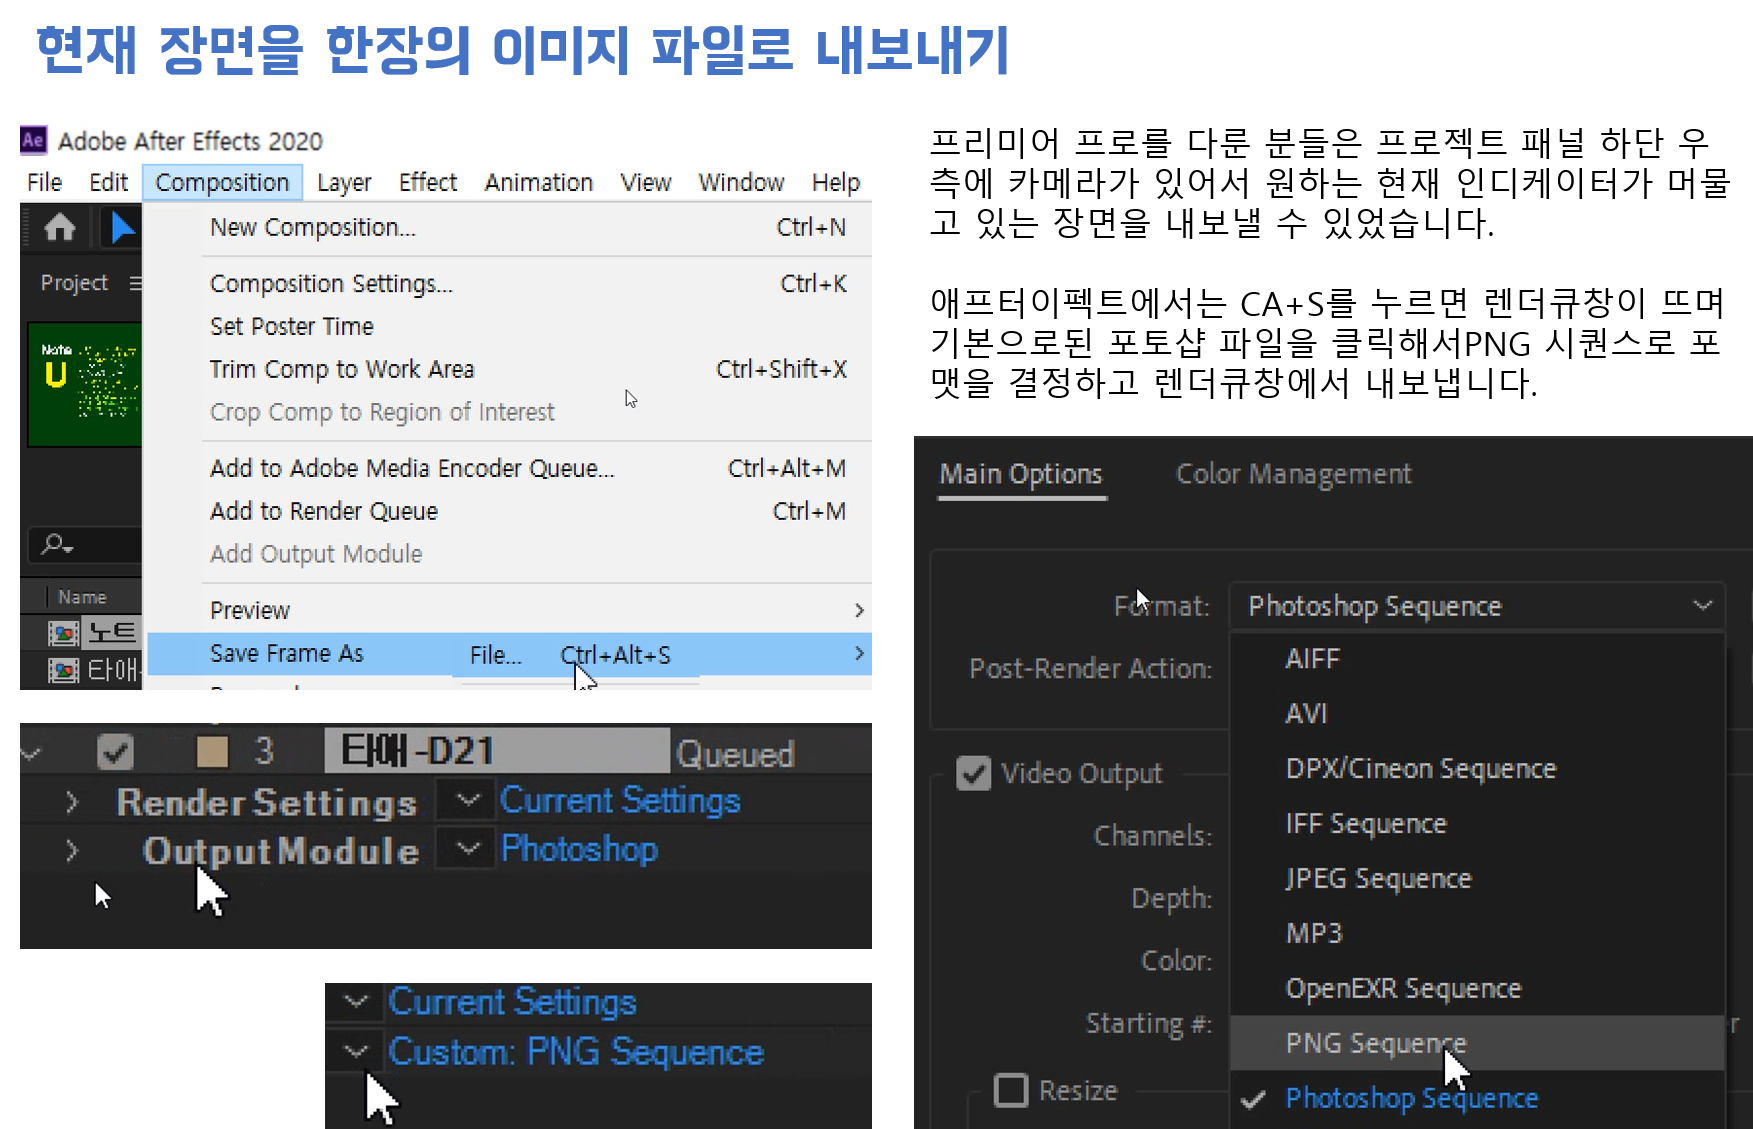
Task: Select MP3 format option
Action: (1477, 934)
